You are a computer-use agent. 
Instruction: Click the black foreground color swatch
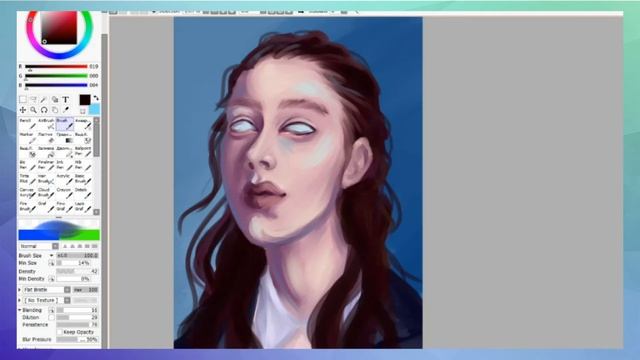pyautogui.click(x=85, y=100)
